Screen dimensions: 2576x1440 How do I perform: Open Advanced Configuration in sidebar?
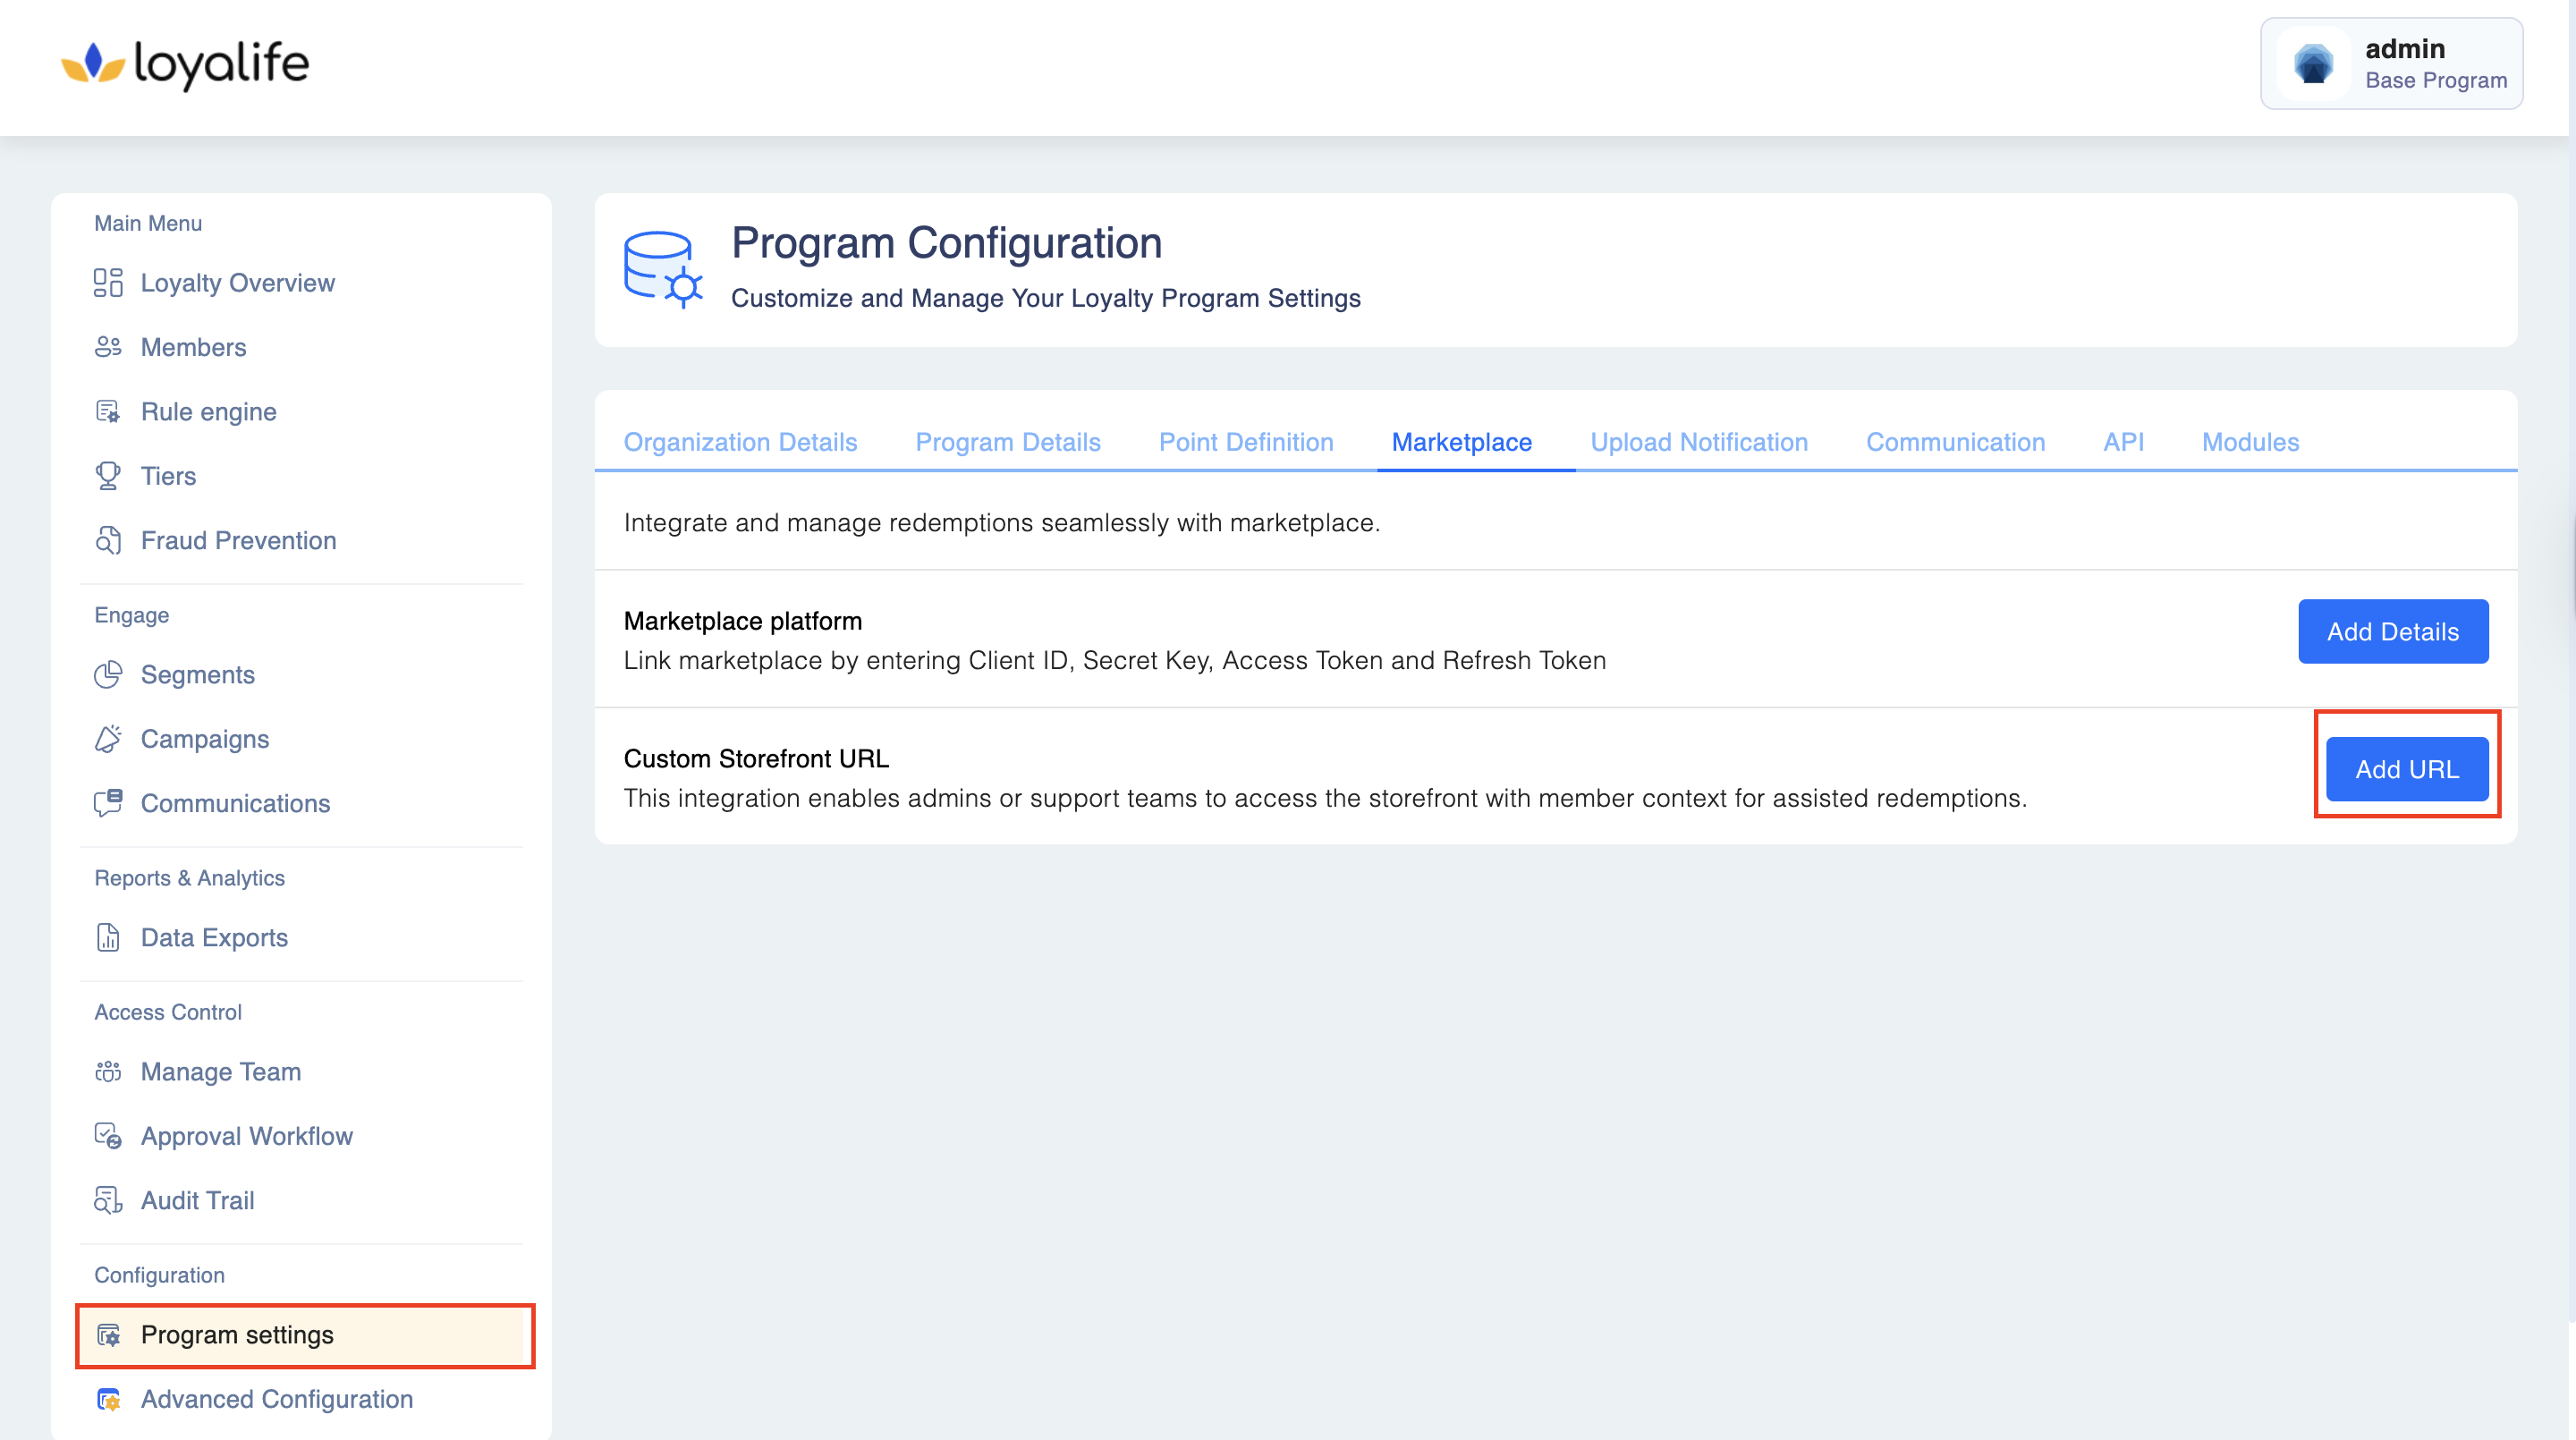pyautogui.click(x=276, y=1398)
